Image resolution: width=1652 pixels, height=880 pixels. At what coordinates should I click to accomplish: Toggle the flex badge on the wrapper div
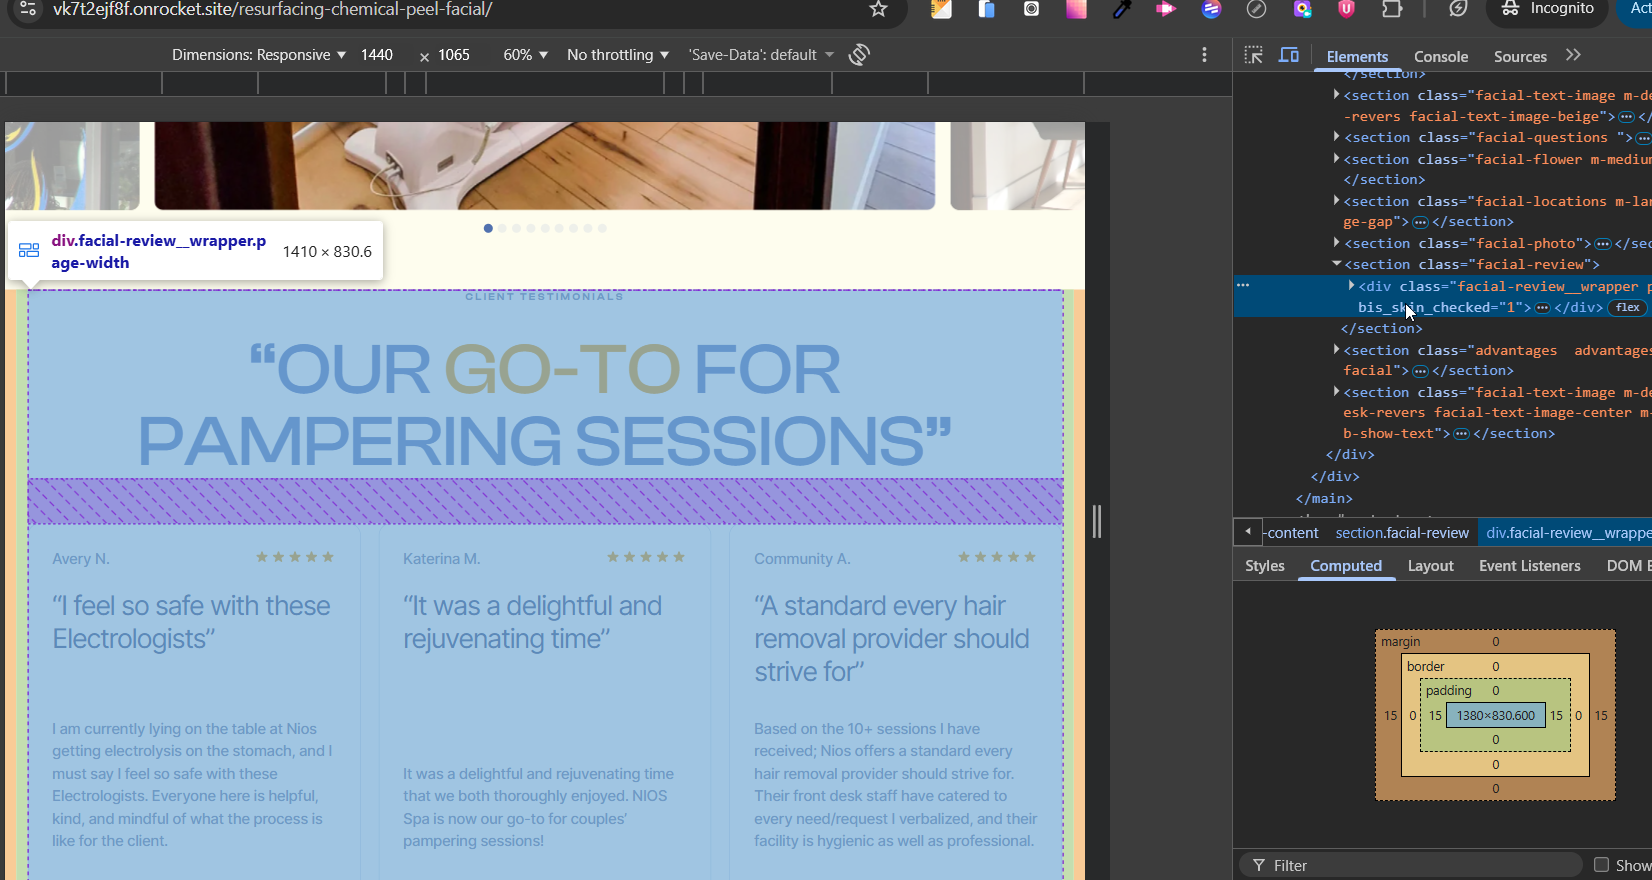pyautogui.click(x=1627, y=307)
